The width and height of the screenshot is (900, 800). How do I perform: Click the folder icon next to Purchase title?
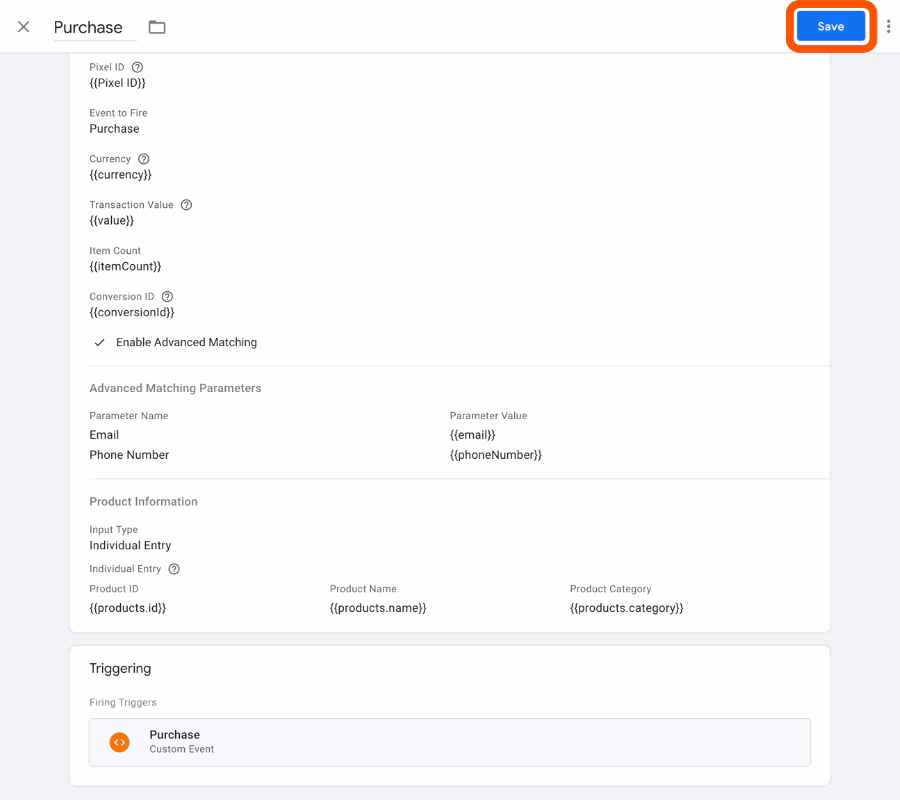tap(157, 27)
